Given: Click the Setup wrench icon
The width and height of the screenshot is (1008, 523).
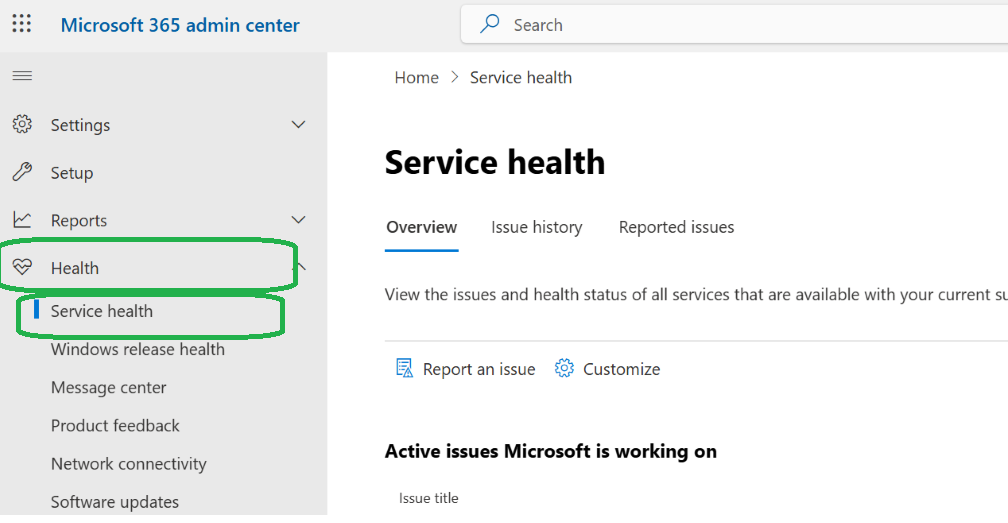Looking at the screenshot, I should point(22,172).
